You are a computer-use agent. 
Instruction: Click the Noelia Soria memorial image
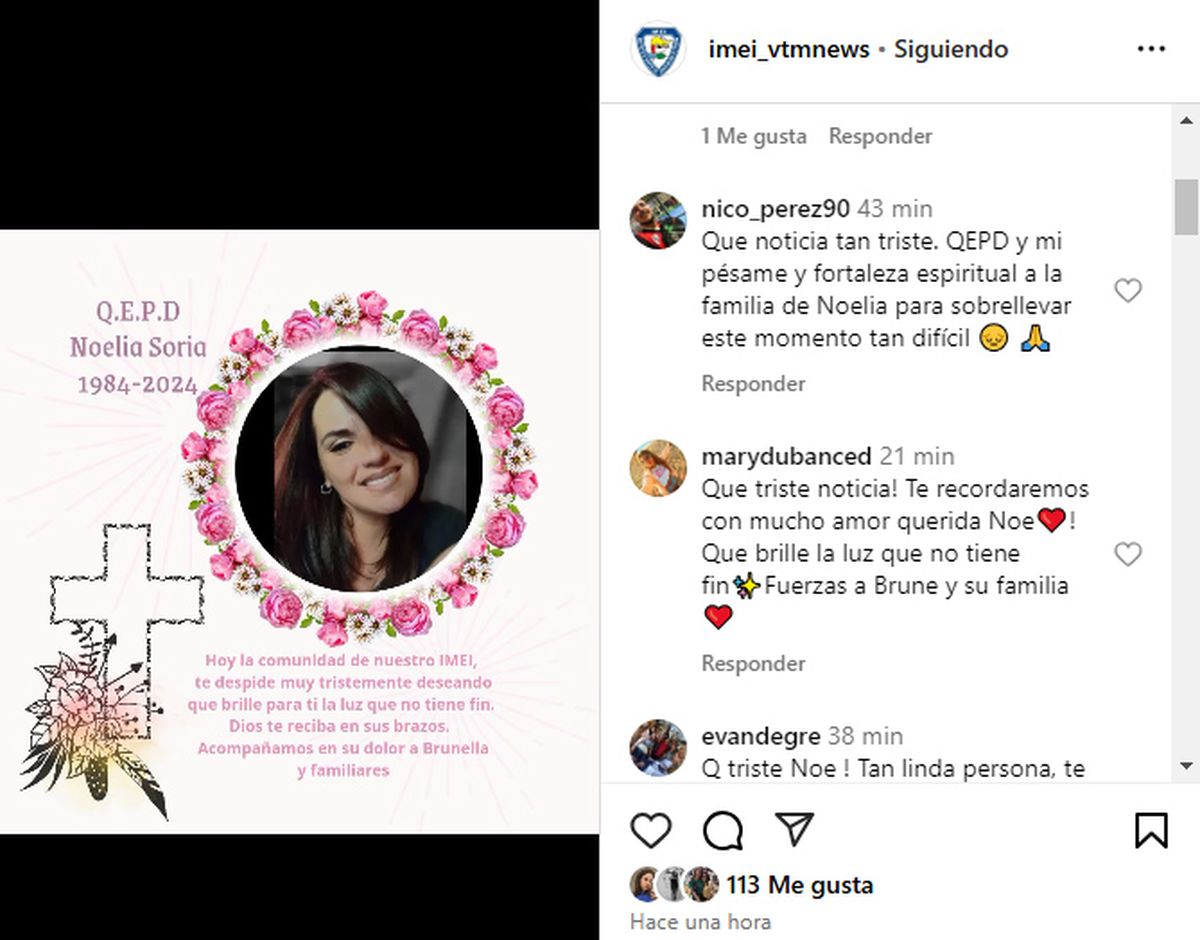(300, 531)
